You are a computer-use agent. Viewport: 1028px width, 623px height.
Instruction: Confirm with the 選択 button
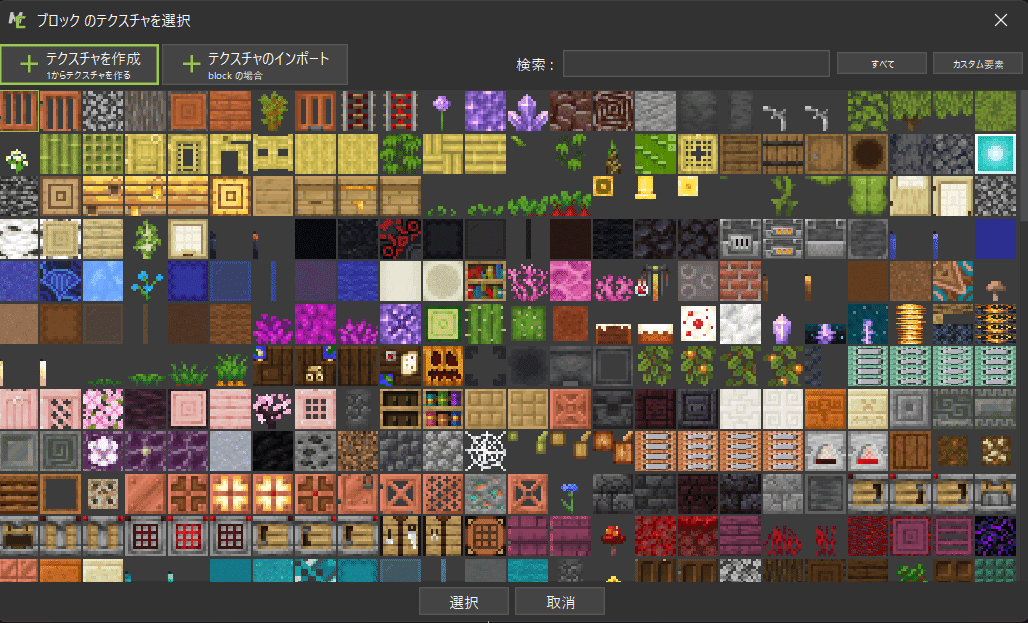coord(464,601)
